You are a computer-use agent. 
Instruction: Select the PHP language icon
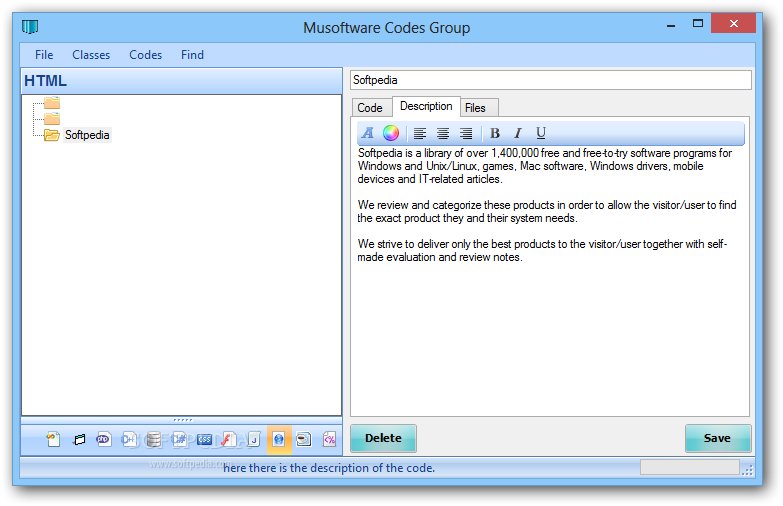[103, 440]
